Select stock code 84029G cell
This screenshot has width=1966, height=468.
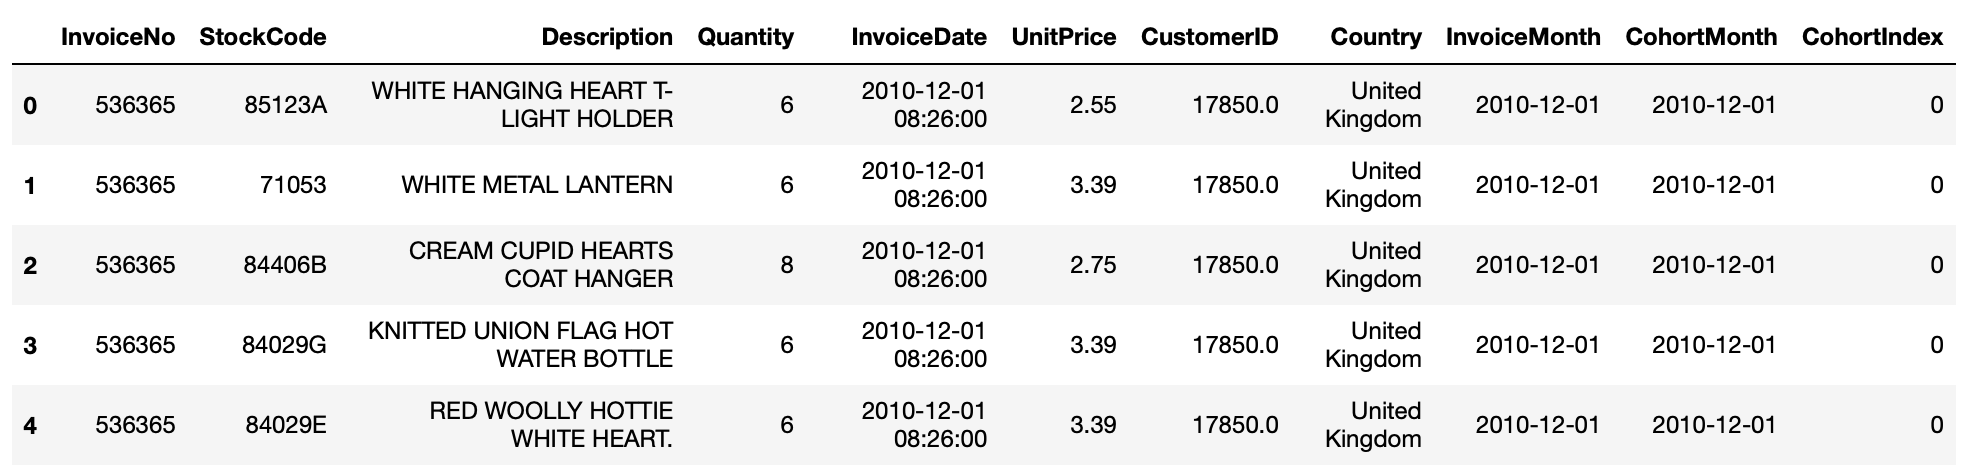284,345
